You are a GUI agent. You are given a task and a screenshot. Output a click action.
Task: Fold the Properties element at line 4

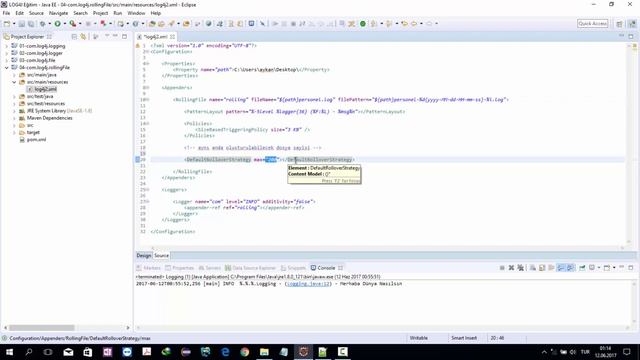pyautogui.click(x=147, y=64)
